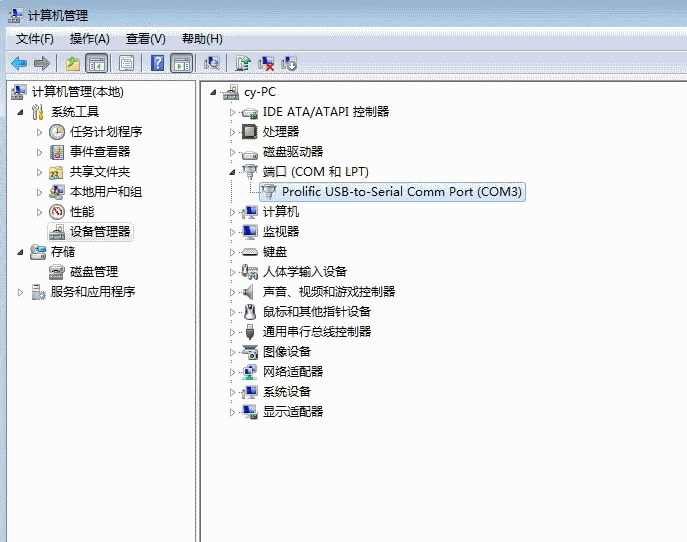Select 事件查看器 icon in tree

(57, 152)
